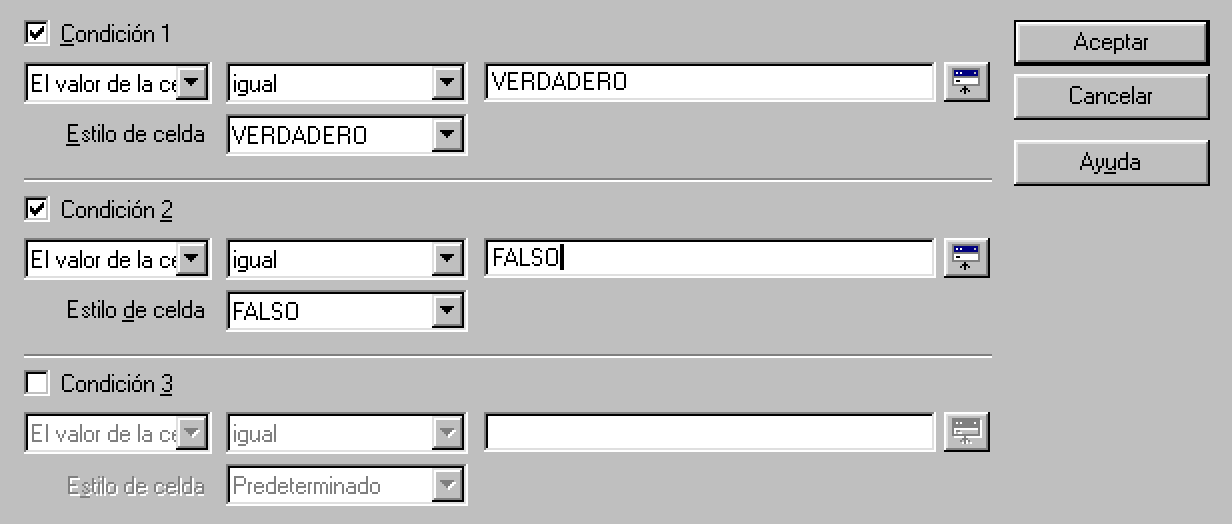The width and height of the screenshot is (1232, 524).
Task: Expand the 'igual' operator dropdown in Condición 3
Action: (x=447, y=434)
